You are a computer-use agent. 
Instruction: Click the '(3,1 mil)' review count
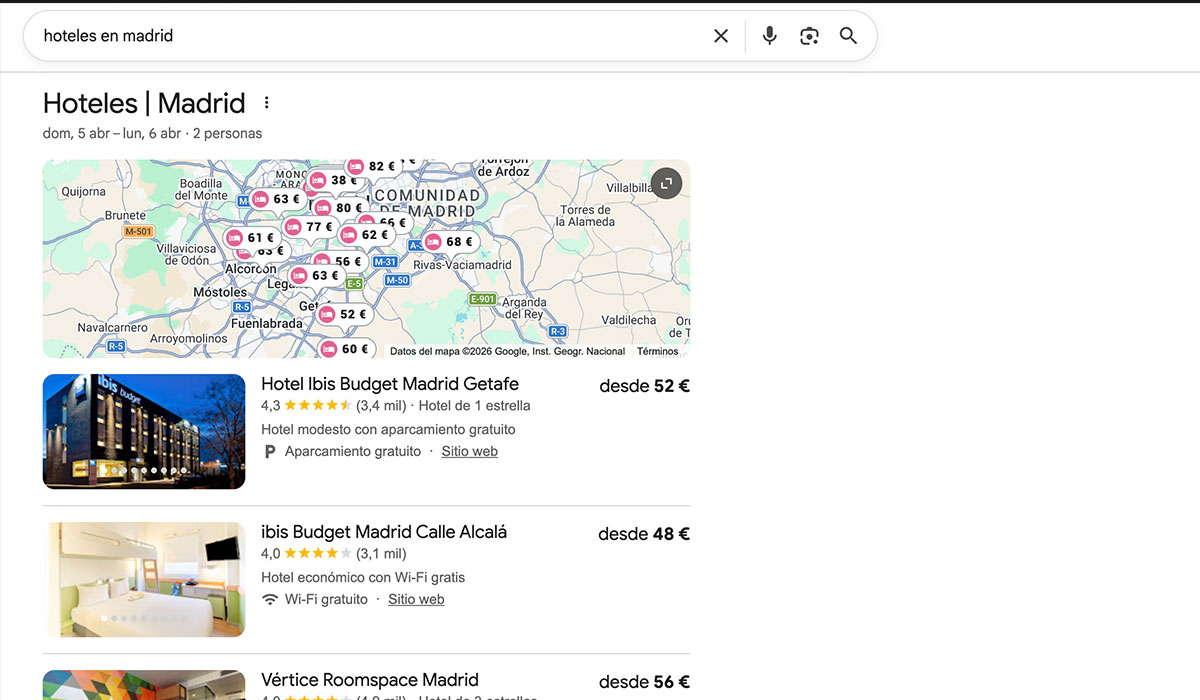coord(381,553)
